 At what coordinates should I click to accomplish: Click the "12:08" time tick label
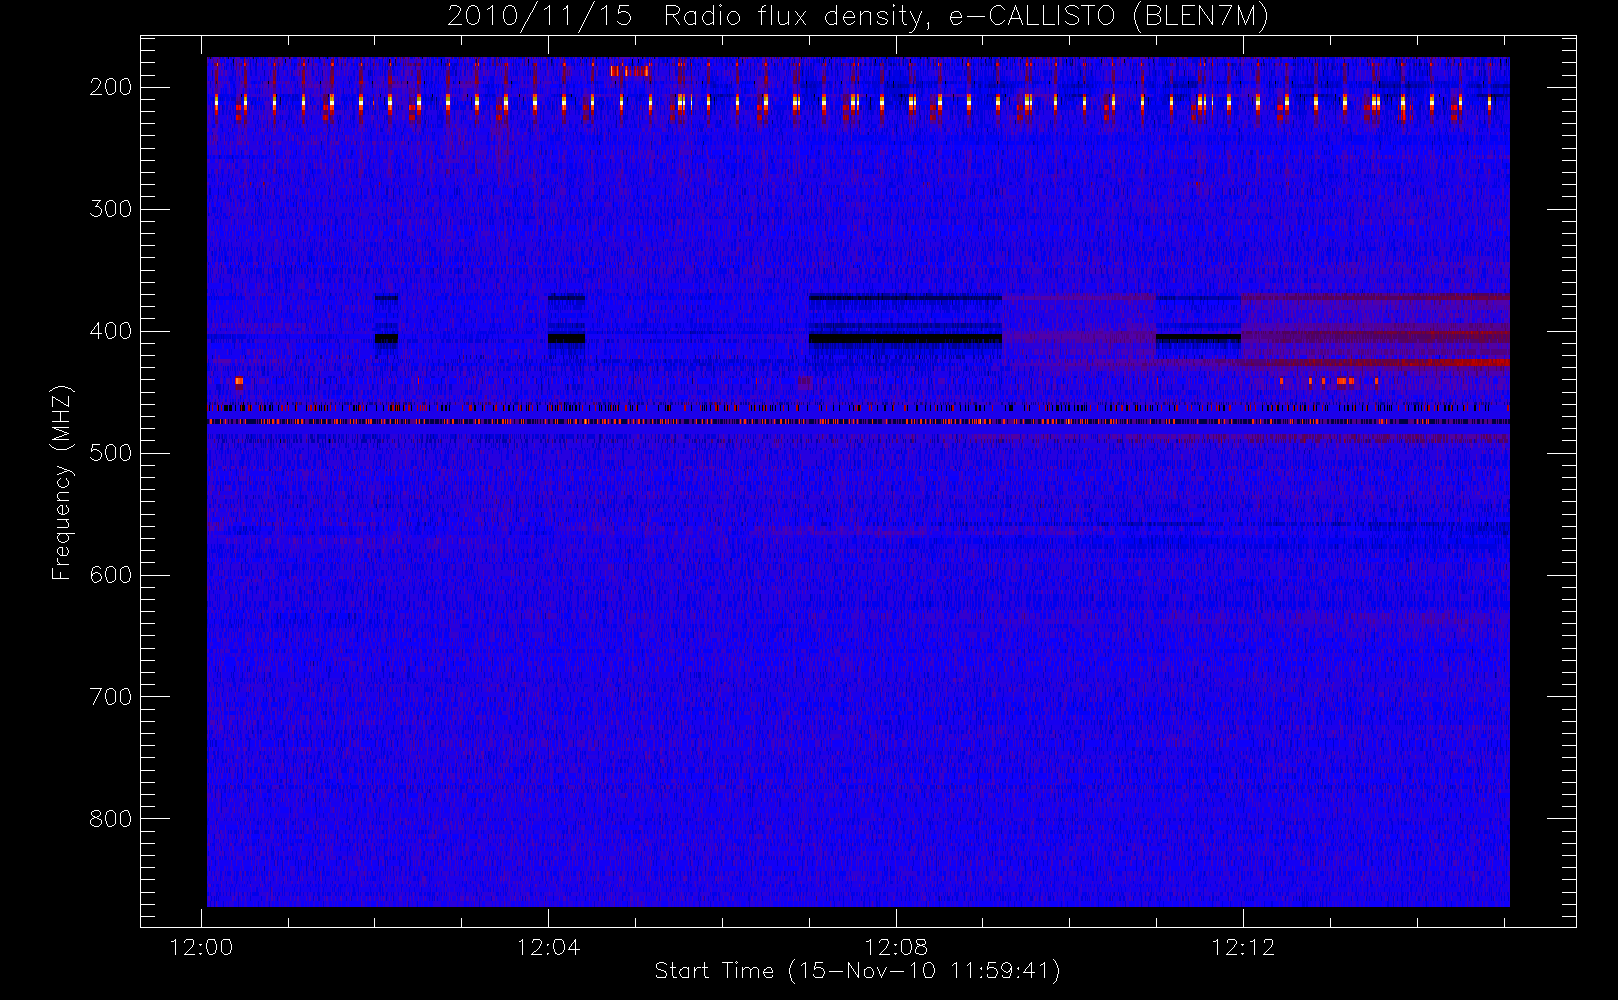(x=896, y=947)
